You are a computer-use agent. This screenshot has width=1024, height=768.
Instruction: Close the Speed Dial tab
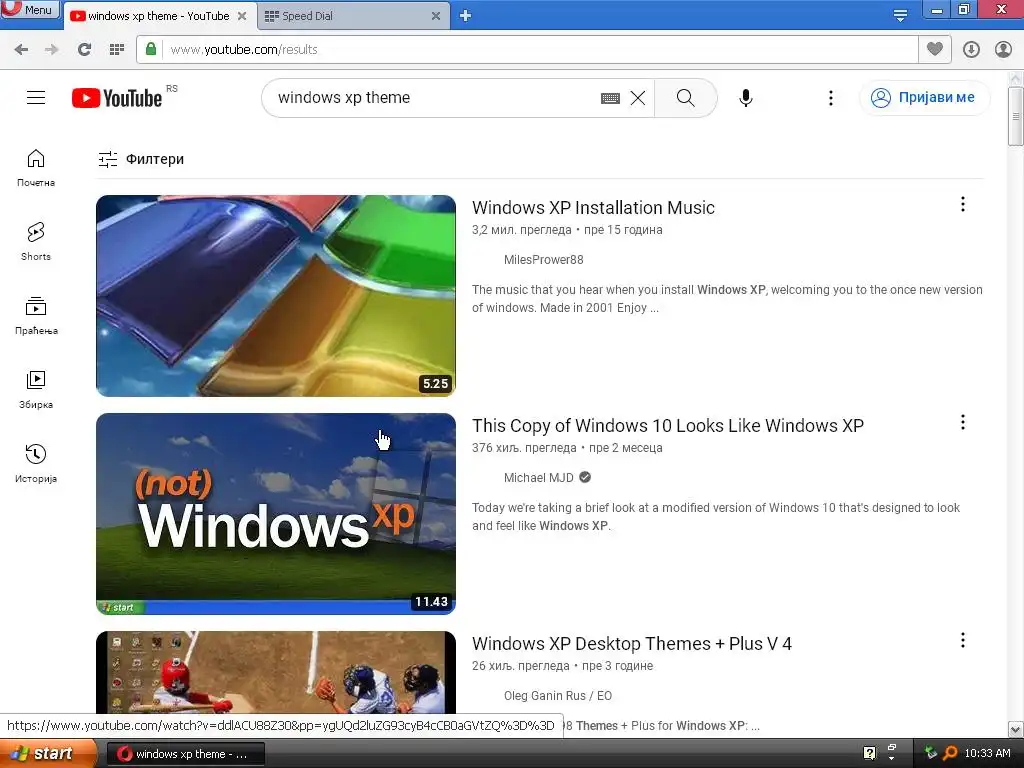click(x=436, y=16)
